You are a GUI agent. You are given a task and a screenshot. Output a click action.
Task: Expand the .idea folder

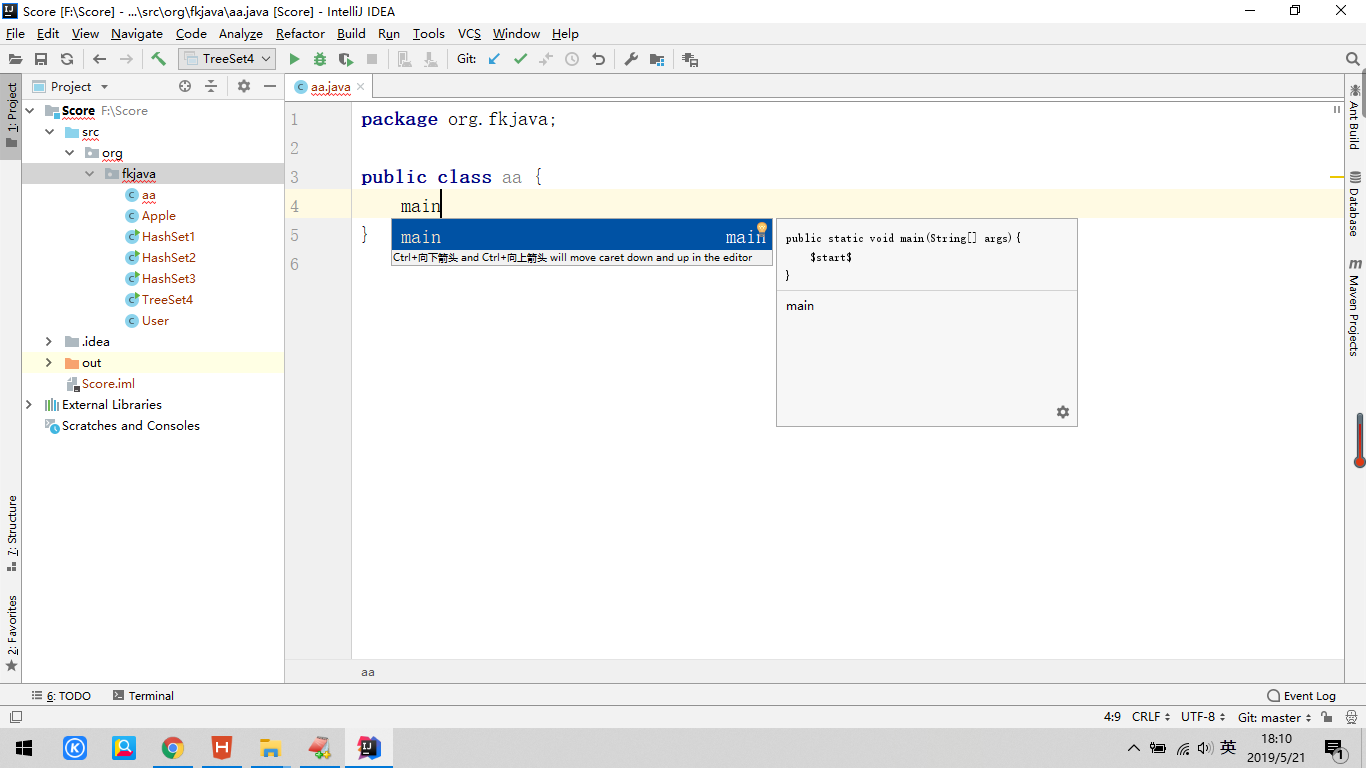tap(49, 342)
